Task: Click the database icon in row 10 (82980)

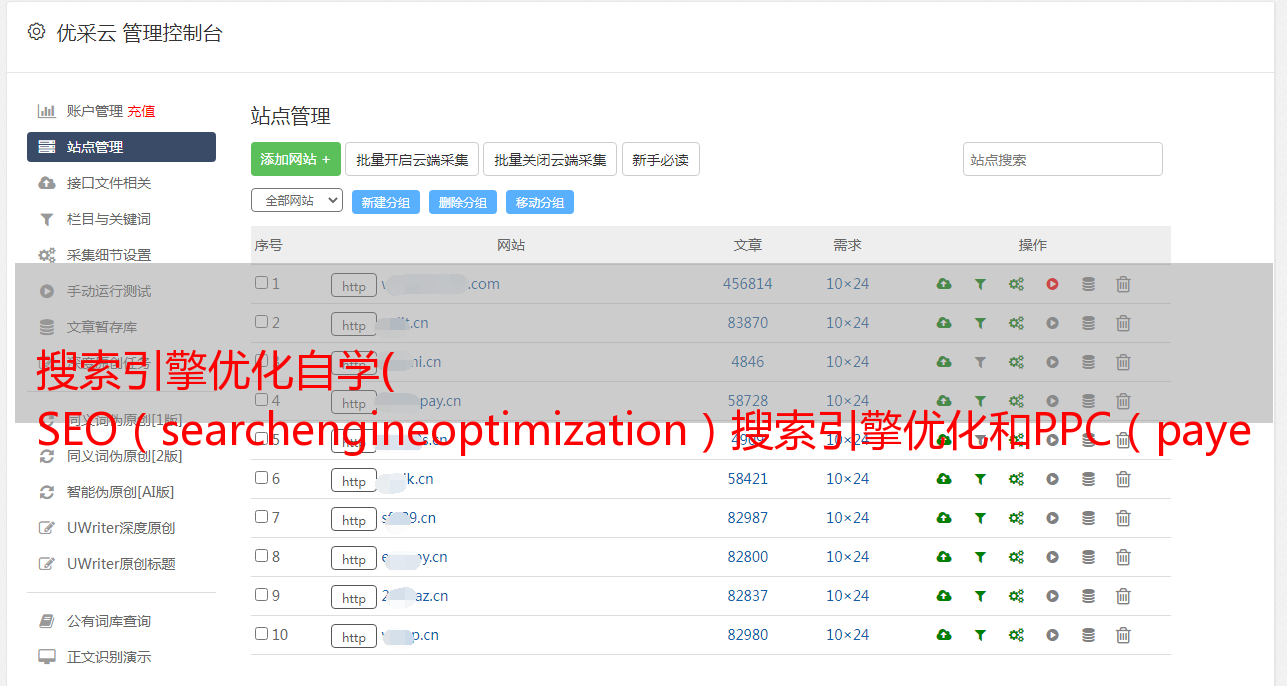Action: [1088, 635]
